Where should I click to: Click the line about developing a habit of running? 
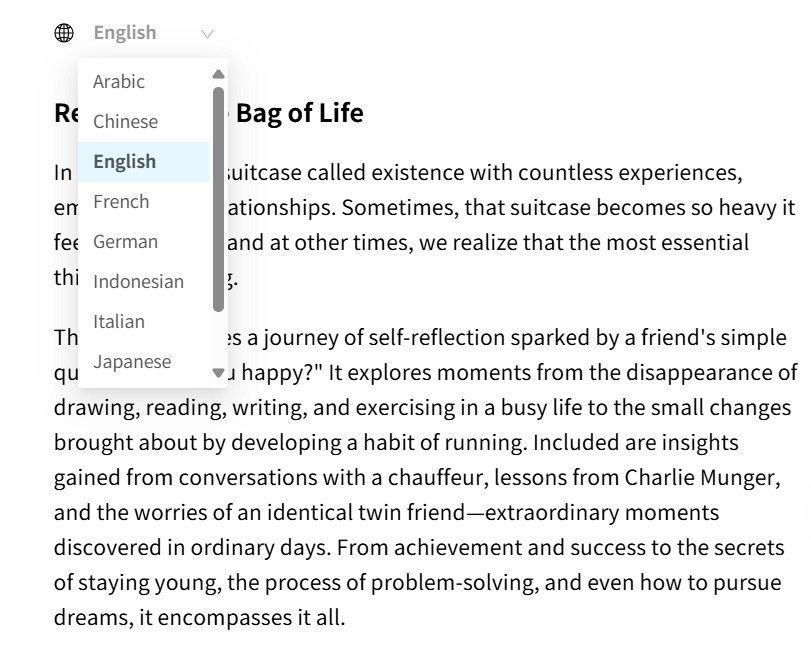(396, 443)
